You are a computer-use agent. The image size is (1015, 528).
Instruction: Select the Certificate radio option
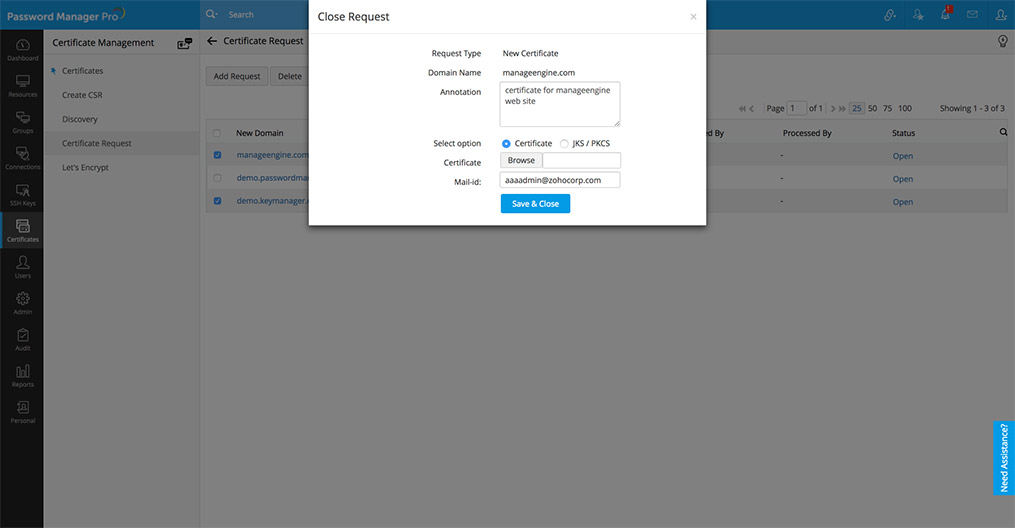point(506,144)
